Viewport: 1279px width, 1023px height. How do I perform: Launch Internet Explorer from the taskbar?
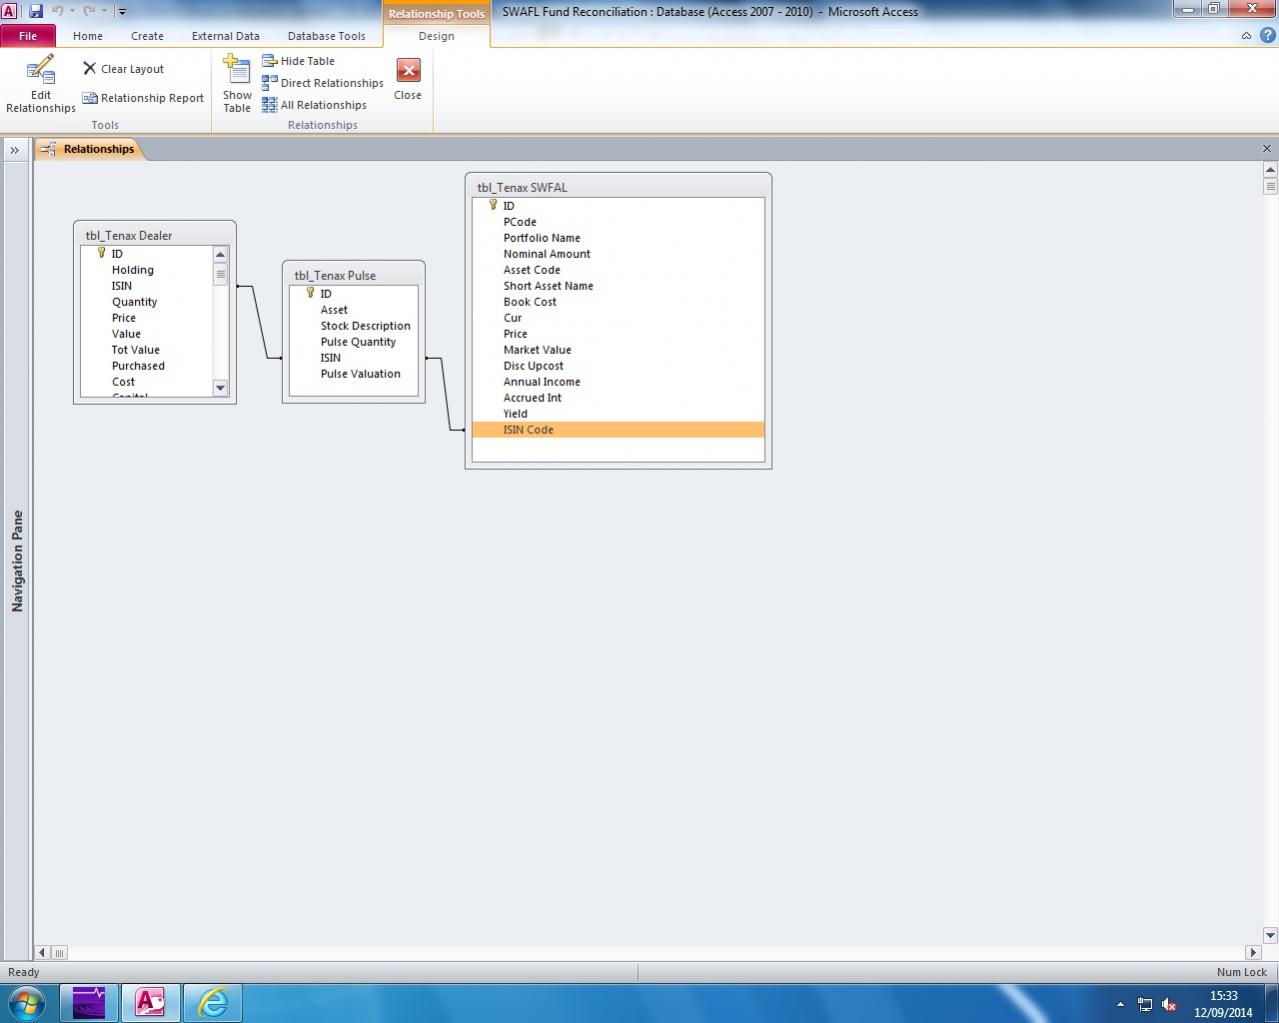tap(212, 1003)
